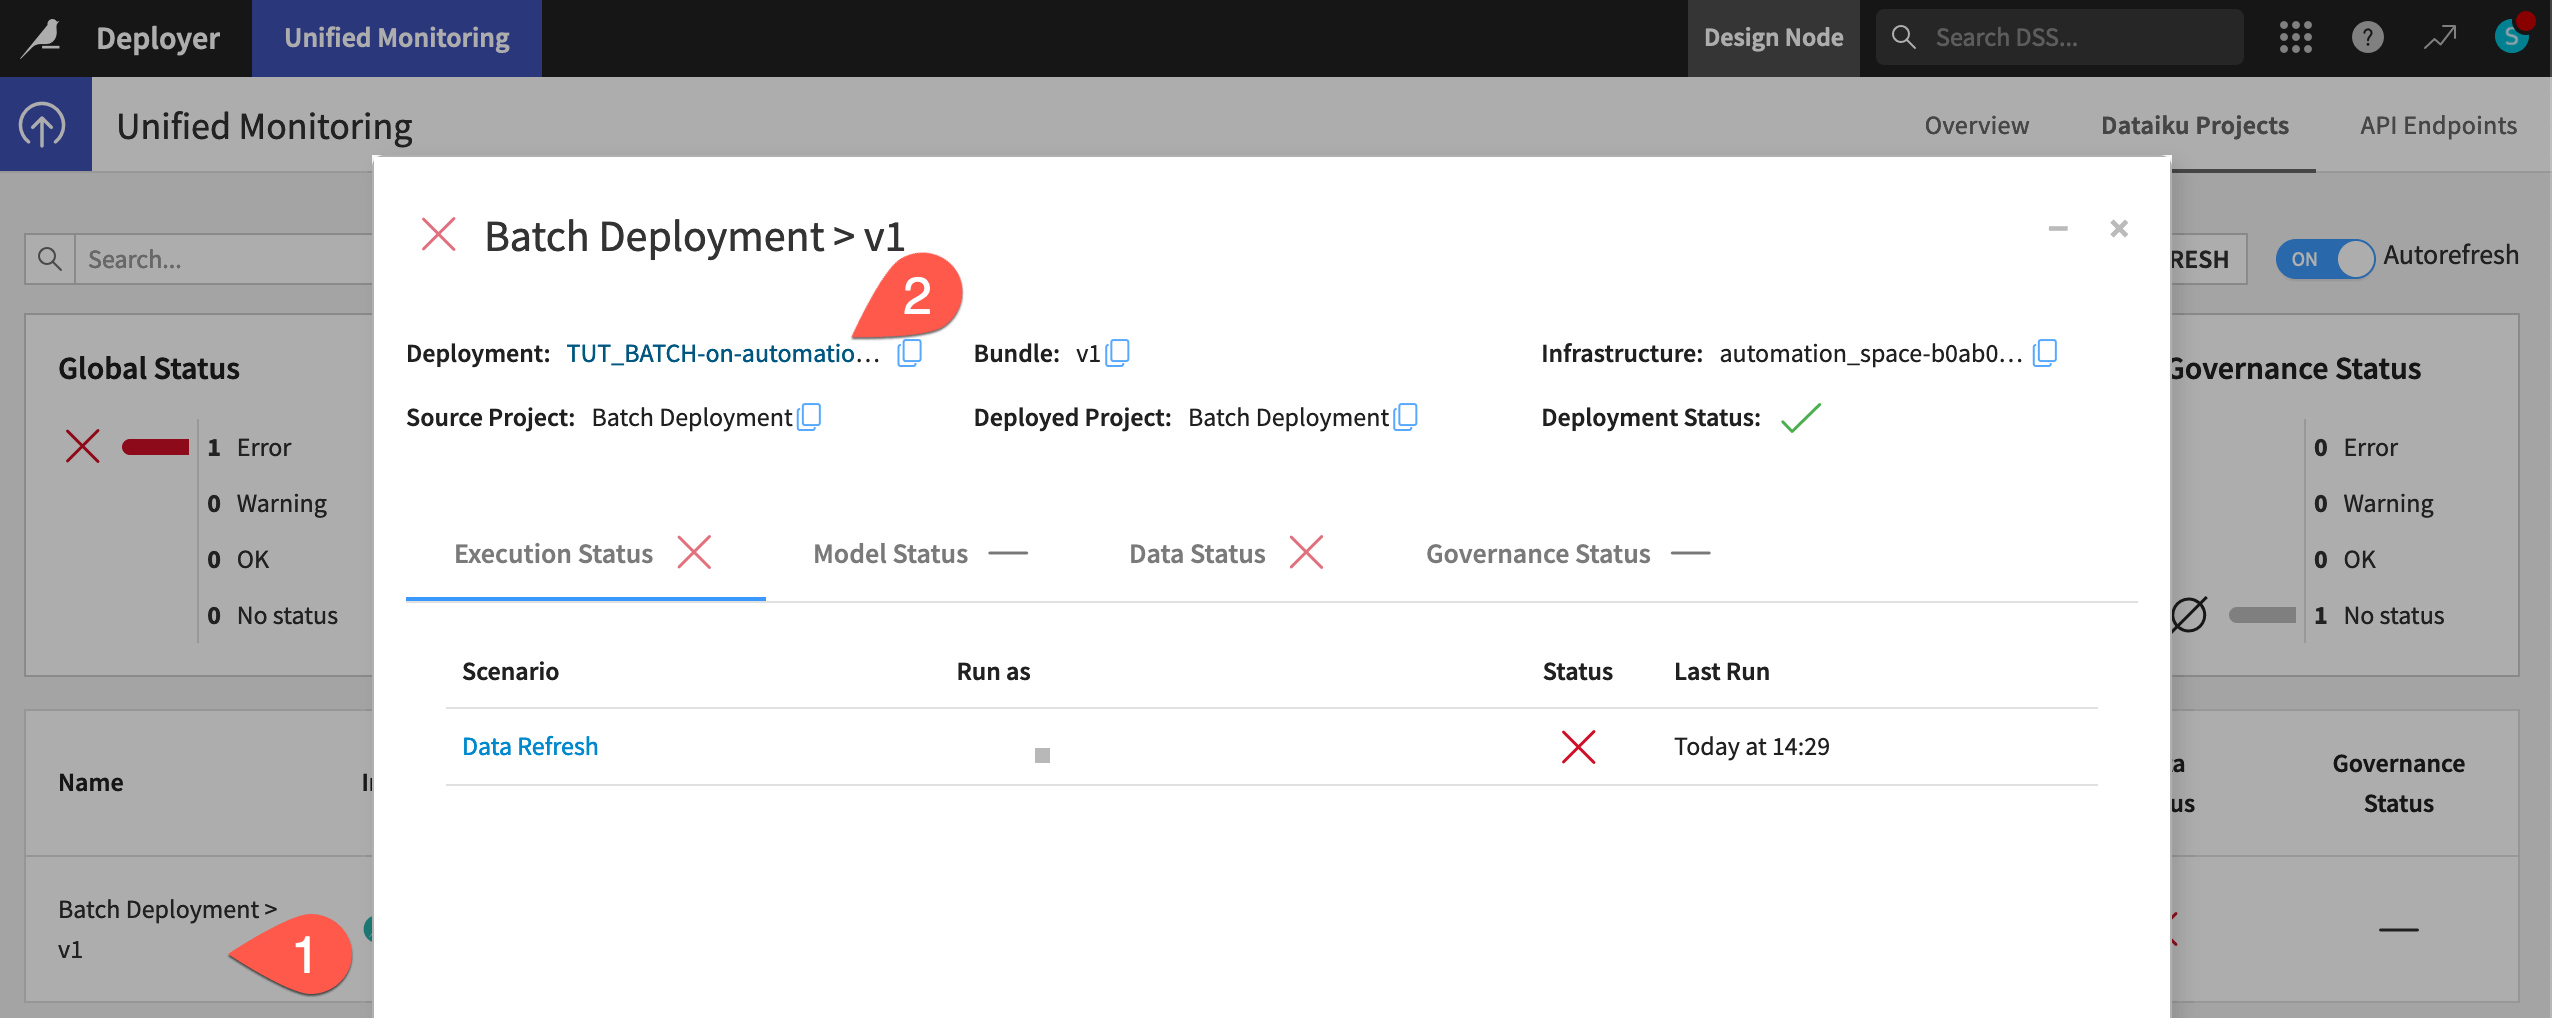Open the user profile avatar
The width and height of the screenshot is (2552, 1018).
[x=2511, y=36]
